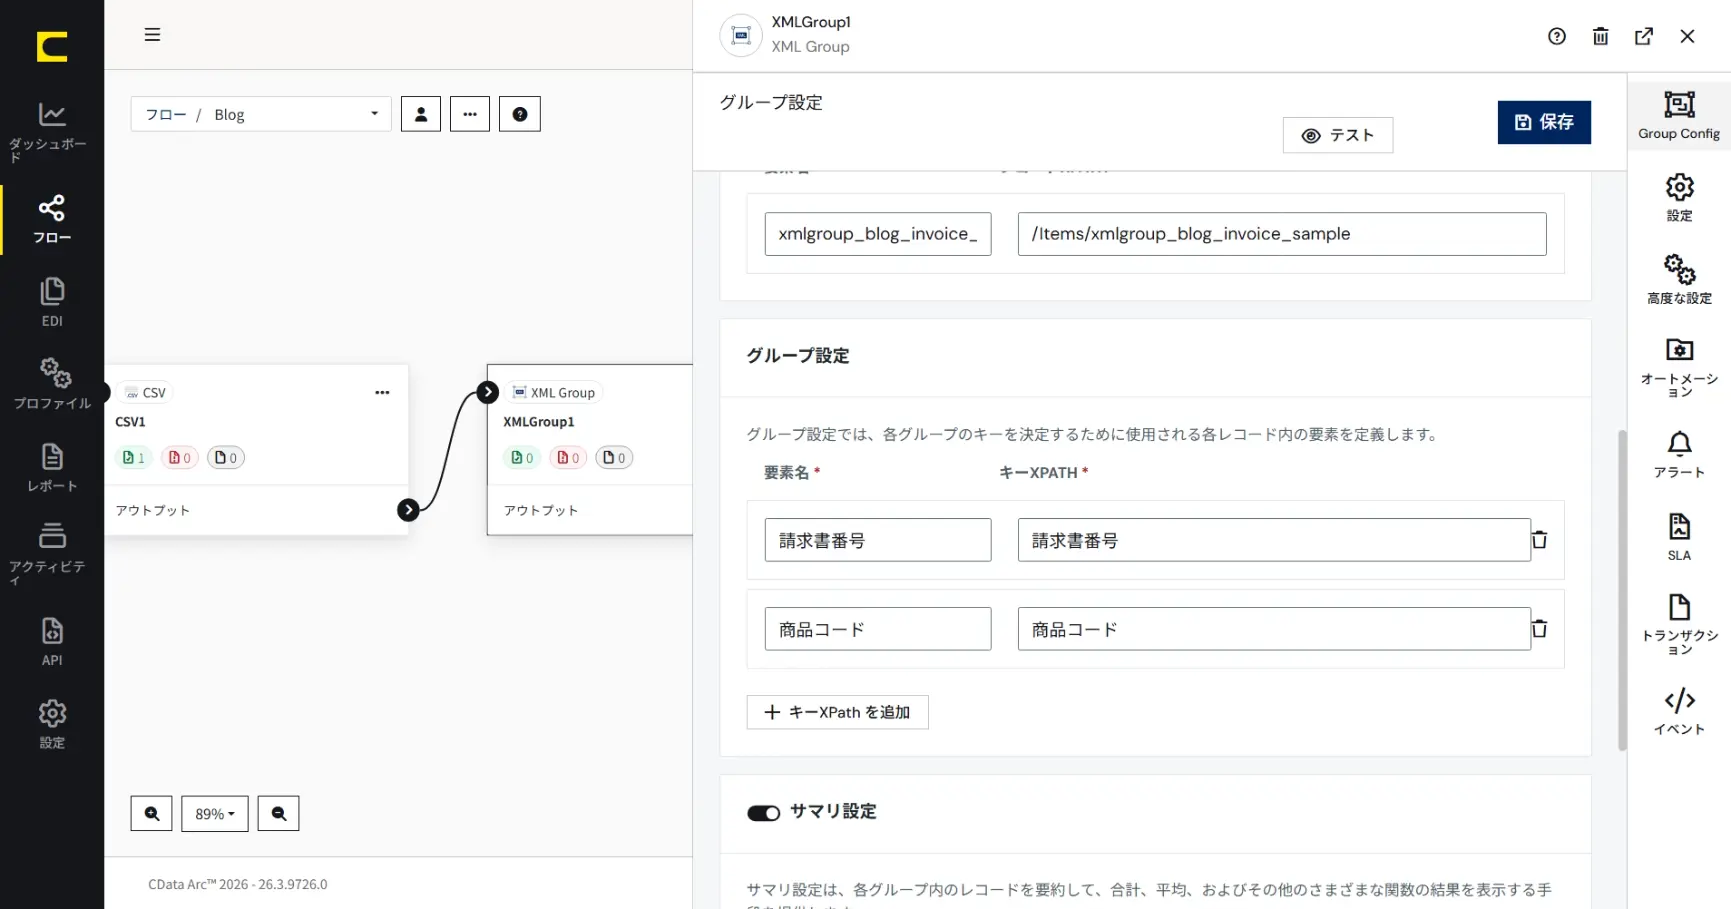Click the config panel vertical scrollbar
Screen dimensions: 1731x909
pyautogui.click(x=1622, y=590)
